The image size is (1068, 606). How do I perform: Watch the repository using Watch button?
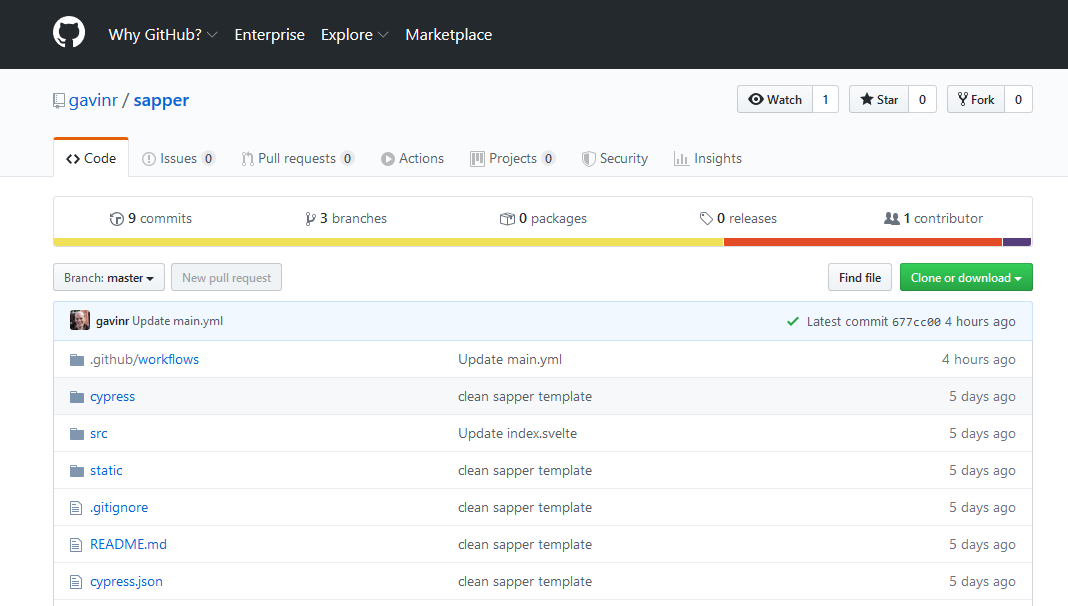point(775,99)
